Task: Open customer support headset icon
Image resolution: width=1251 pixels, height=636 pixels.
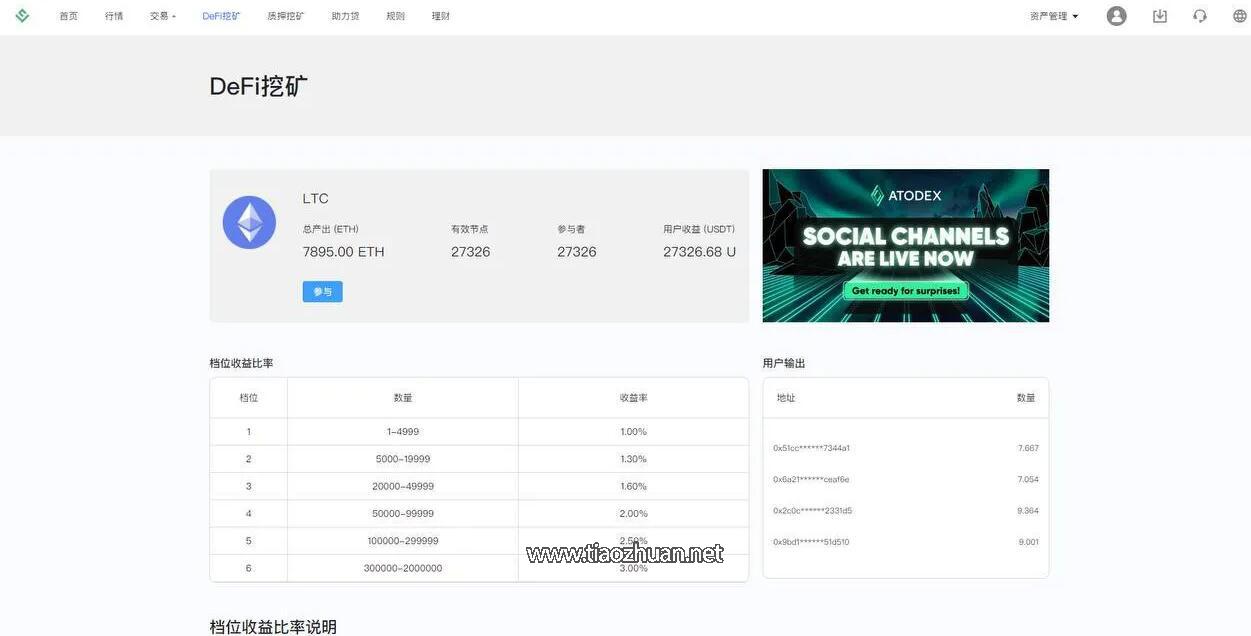Action: [1199, 16]
